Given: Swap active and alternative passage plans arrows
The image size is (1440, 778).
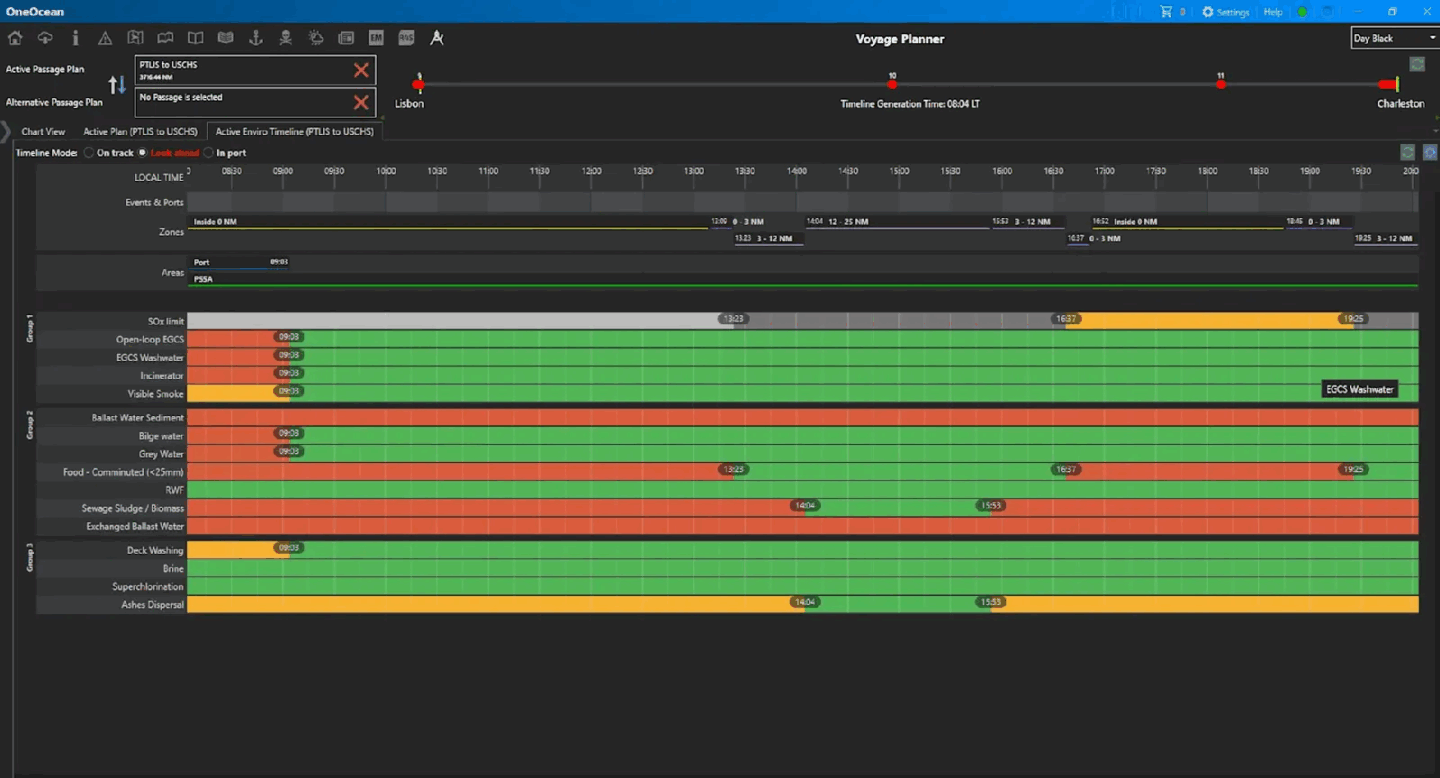Looking at the screenshot, I should 117,85.
